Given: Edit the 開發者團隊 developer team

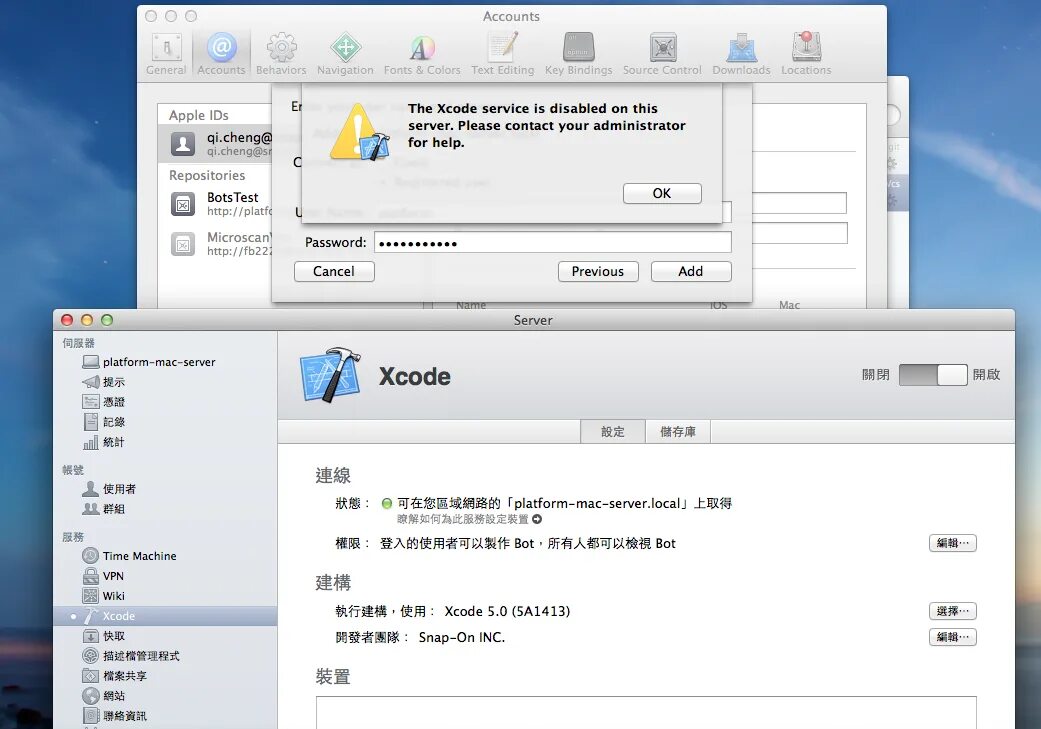Looking at the screenshot, I should tap(953, 637).
